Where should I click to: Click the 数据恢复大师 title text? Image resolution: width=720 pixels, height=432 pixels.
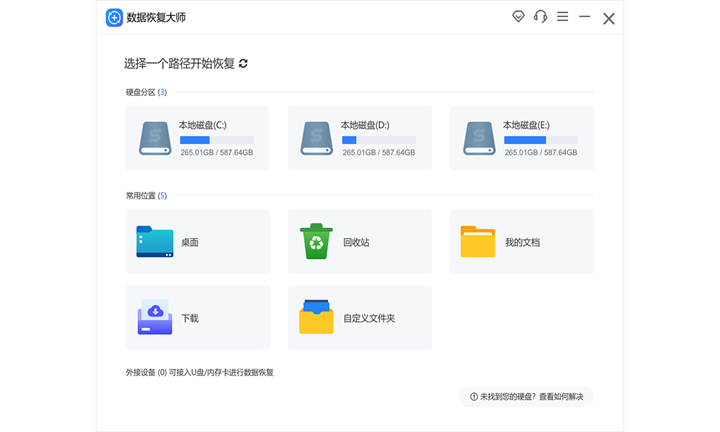click(156, 17)
